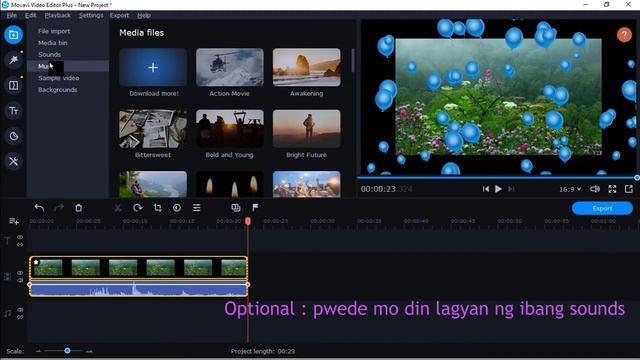Select the video clip on the timeline

[138, 268]
